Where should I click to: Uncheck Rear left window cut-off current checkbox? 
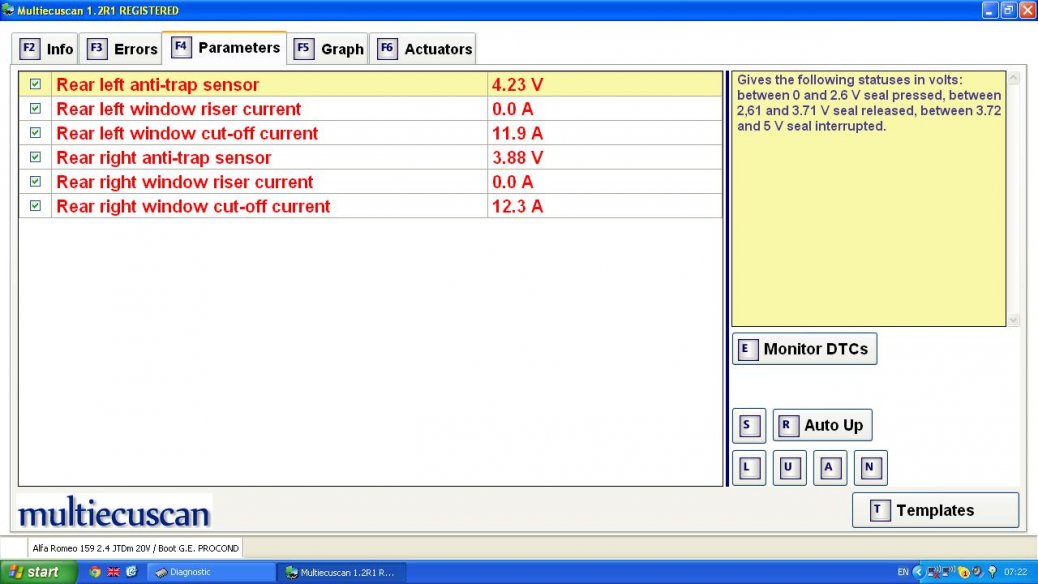click(x=35, y=133)
